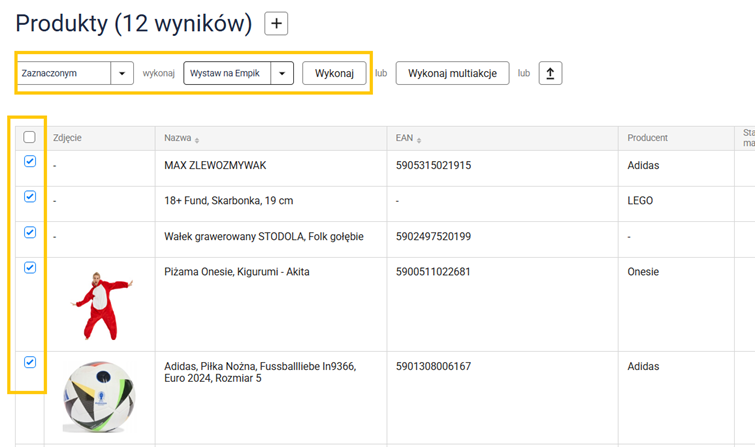The width and height of the screenshot is (755, 447).
Task: Click the Producent column header
Action: (647, 138)
